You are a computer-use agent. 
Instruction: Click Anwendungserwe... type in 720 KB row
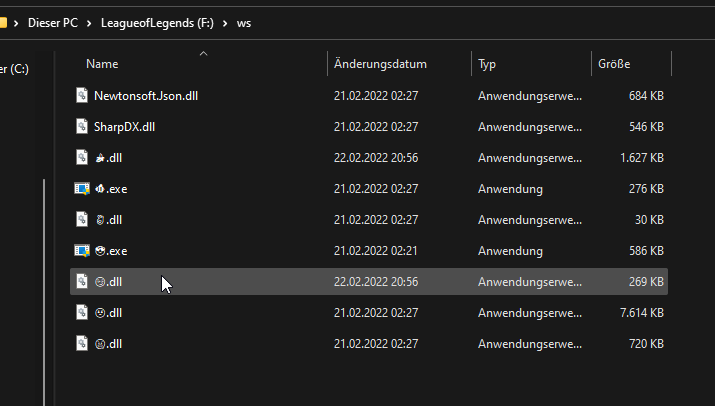(x=530, y=344)
